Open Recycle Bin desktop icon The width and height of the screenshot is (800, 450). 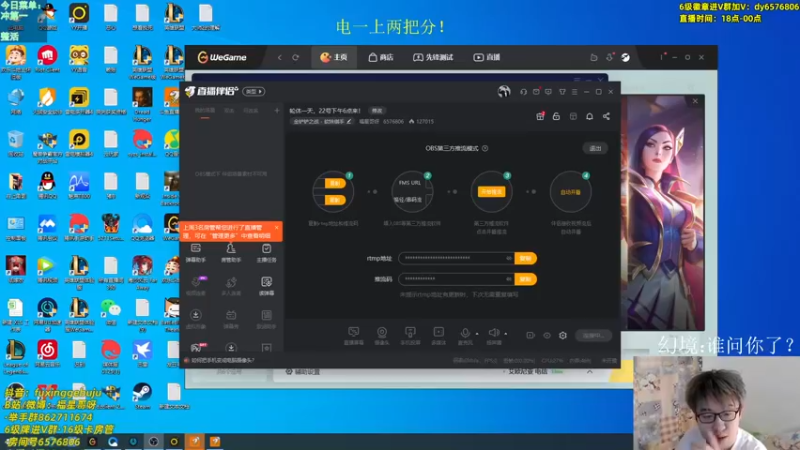(15, 142)
